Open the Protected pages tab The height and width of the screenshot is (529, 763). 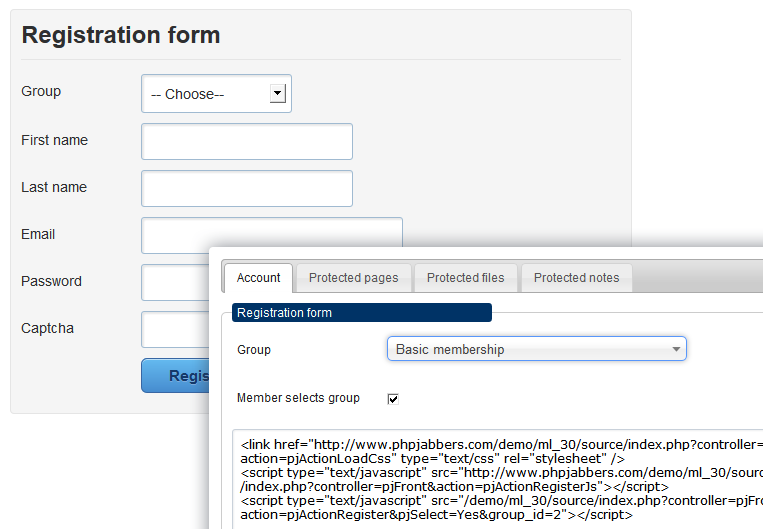pos(354,278)
